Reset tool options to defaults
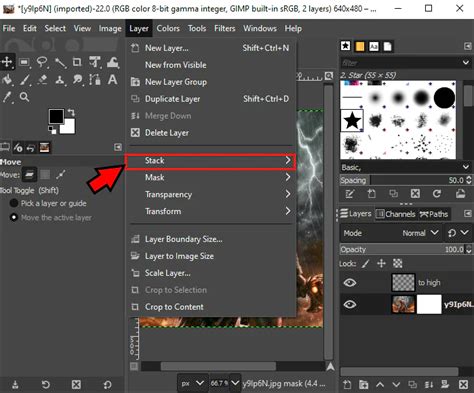The height and width of the screenshot is (393, 474). (x=107, y=385)
